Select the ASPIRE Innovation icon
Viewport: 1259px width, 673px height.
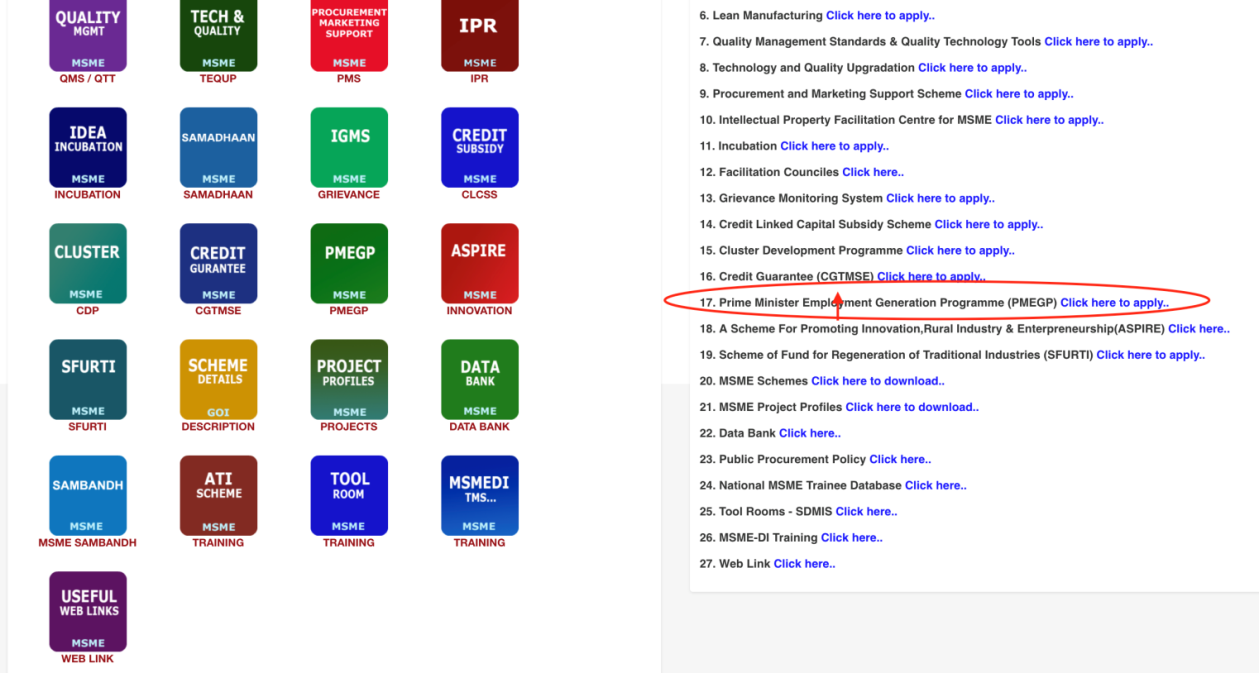tap(479, 264)
